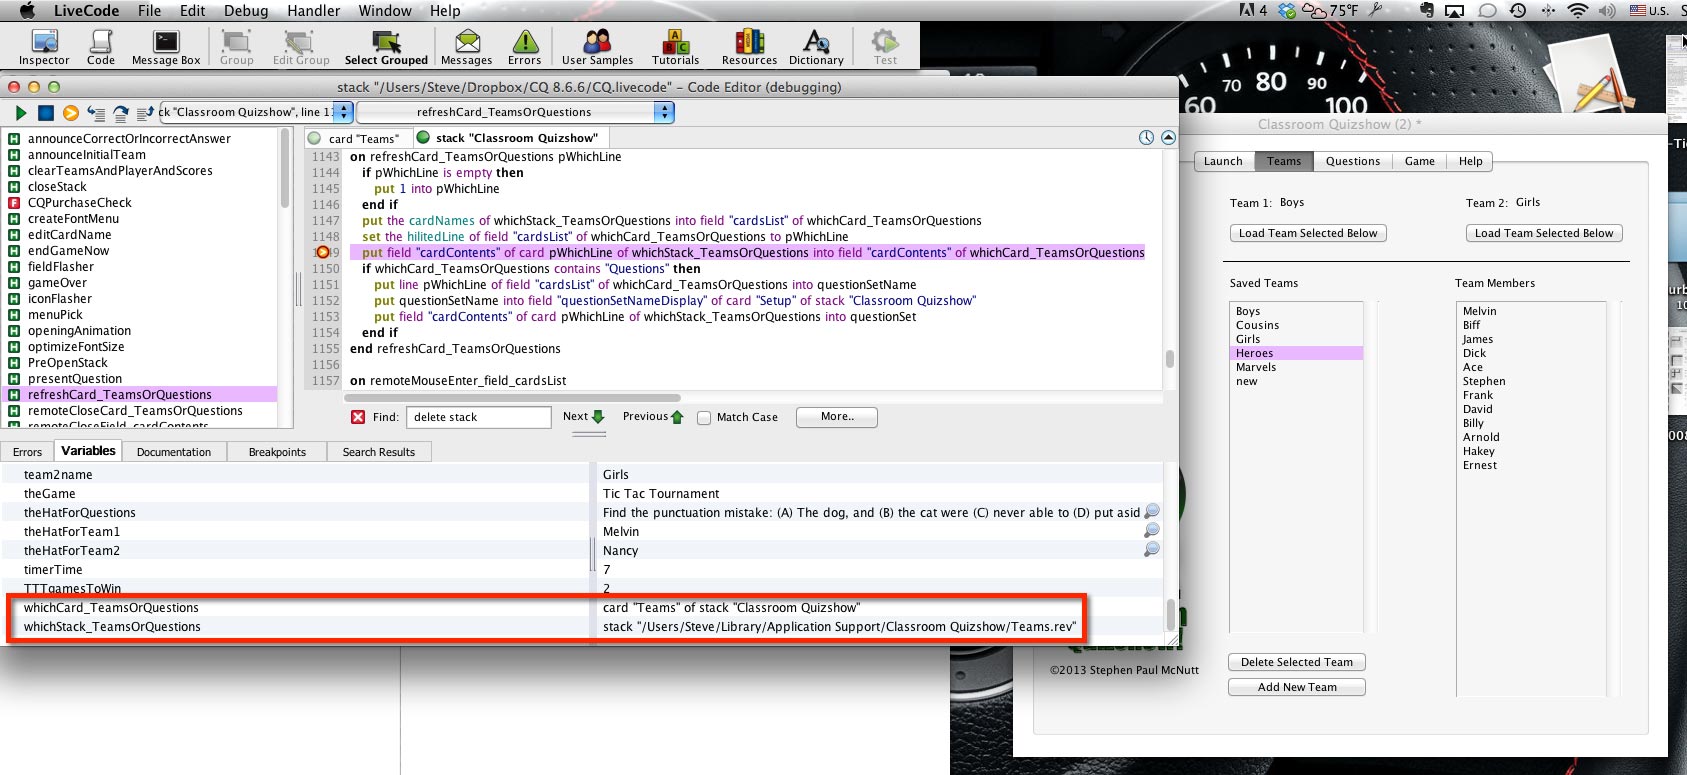Click the Inspector toolbar icon

pyautogui.click(x=44, y=47)
